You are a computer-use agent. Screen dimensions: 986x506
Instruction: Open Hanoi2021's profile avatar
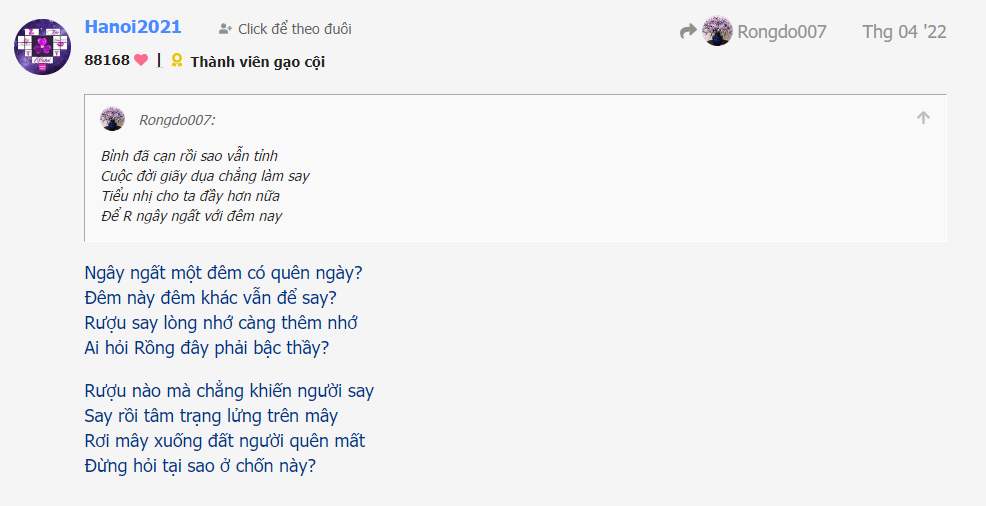[x=42, y=46]
